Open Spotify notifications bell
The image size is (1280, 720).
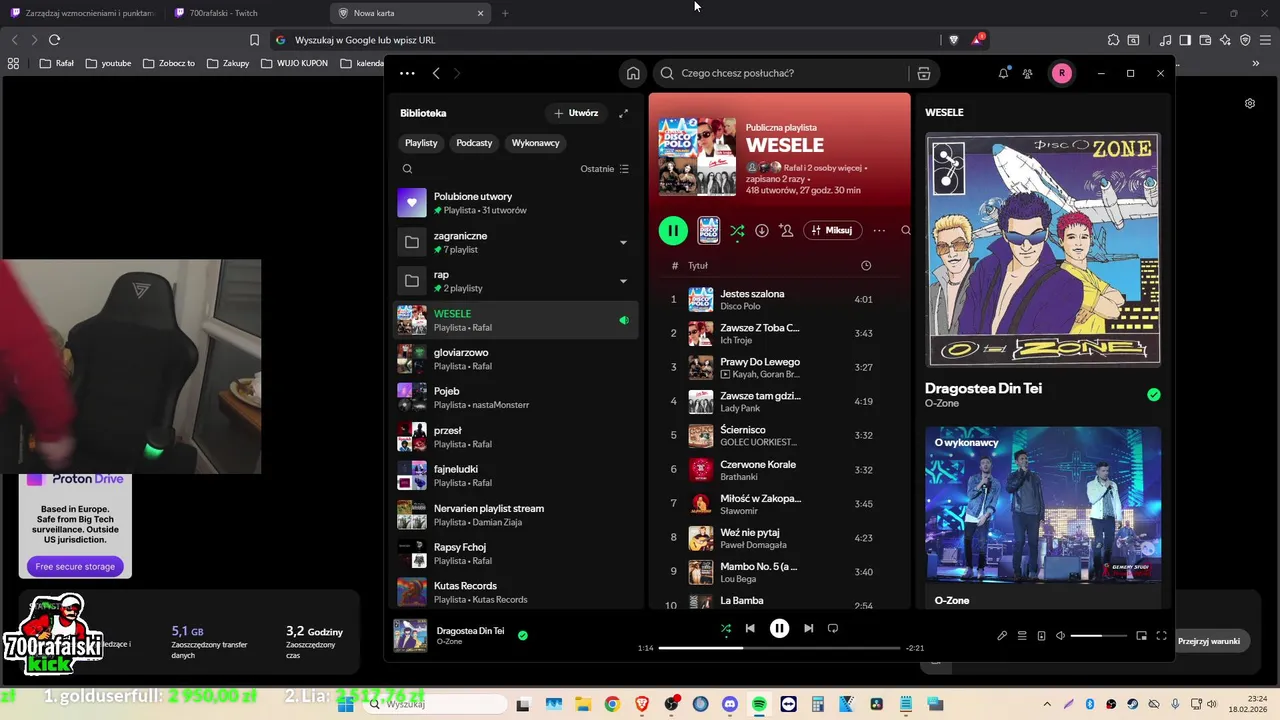[1003, 73]
